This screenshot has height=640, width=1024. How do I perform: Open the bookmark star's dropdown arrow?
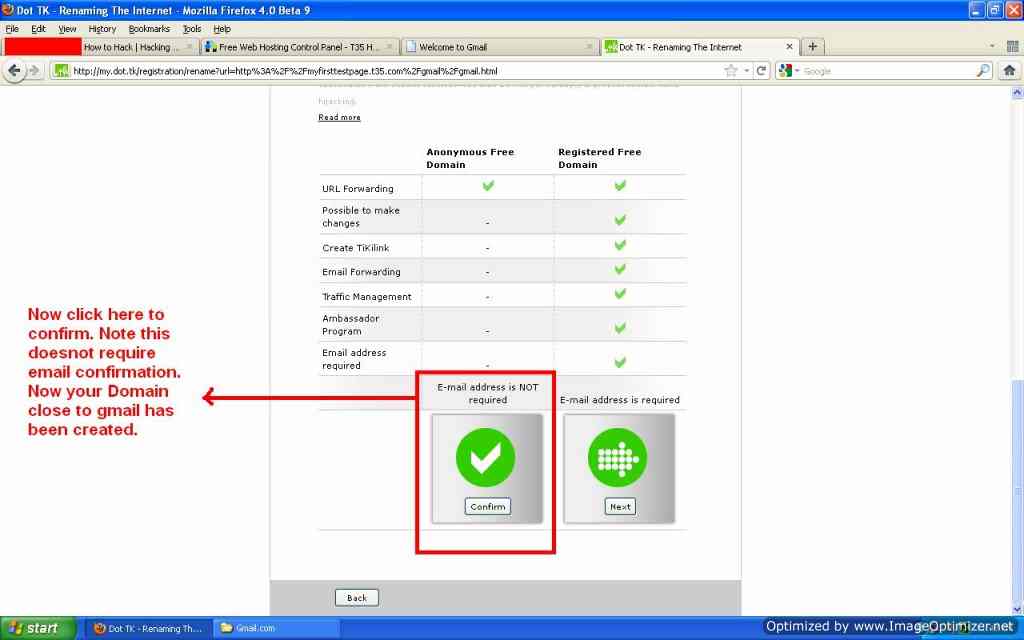point(747,70)
